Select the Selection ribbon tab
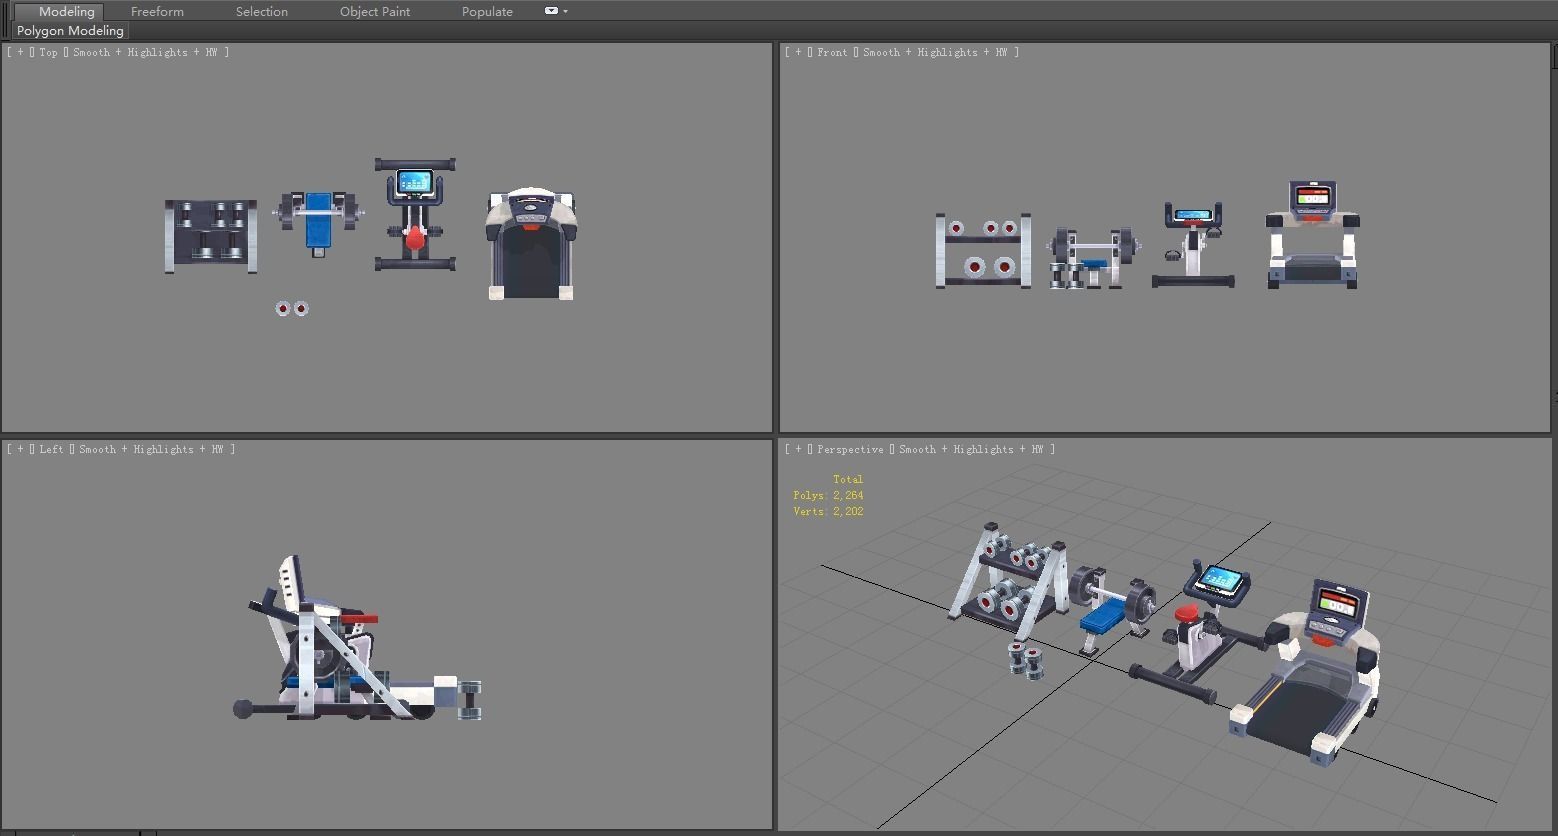The image size is (1558, 836). point(262,11)
